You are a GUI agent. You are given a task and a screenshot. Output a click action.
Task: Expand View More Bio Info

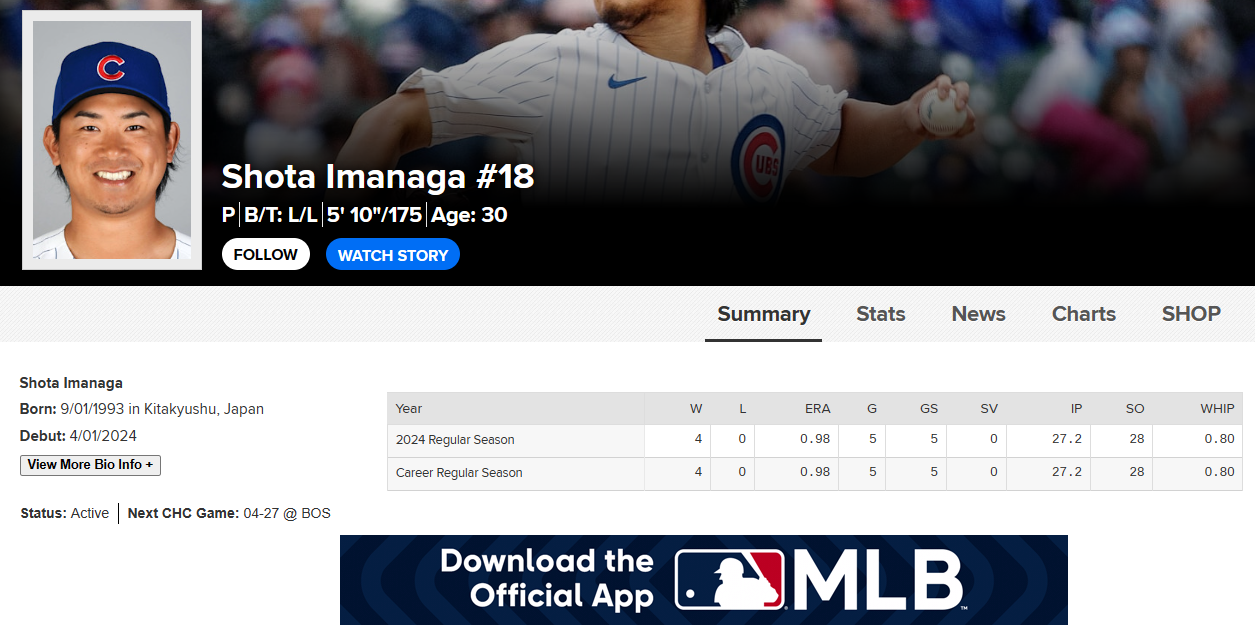(x=90, y=465)
